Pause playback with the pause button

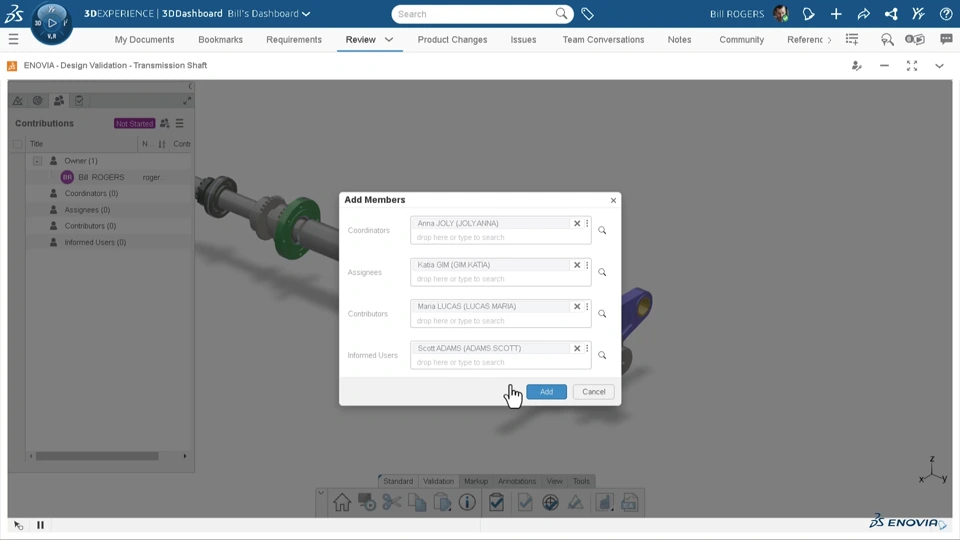(40, 525)
